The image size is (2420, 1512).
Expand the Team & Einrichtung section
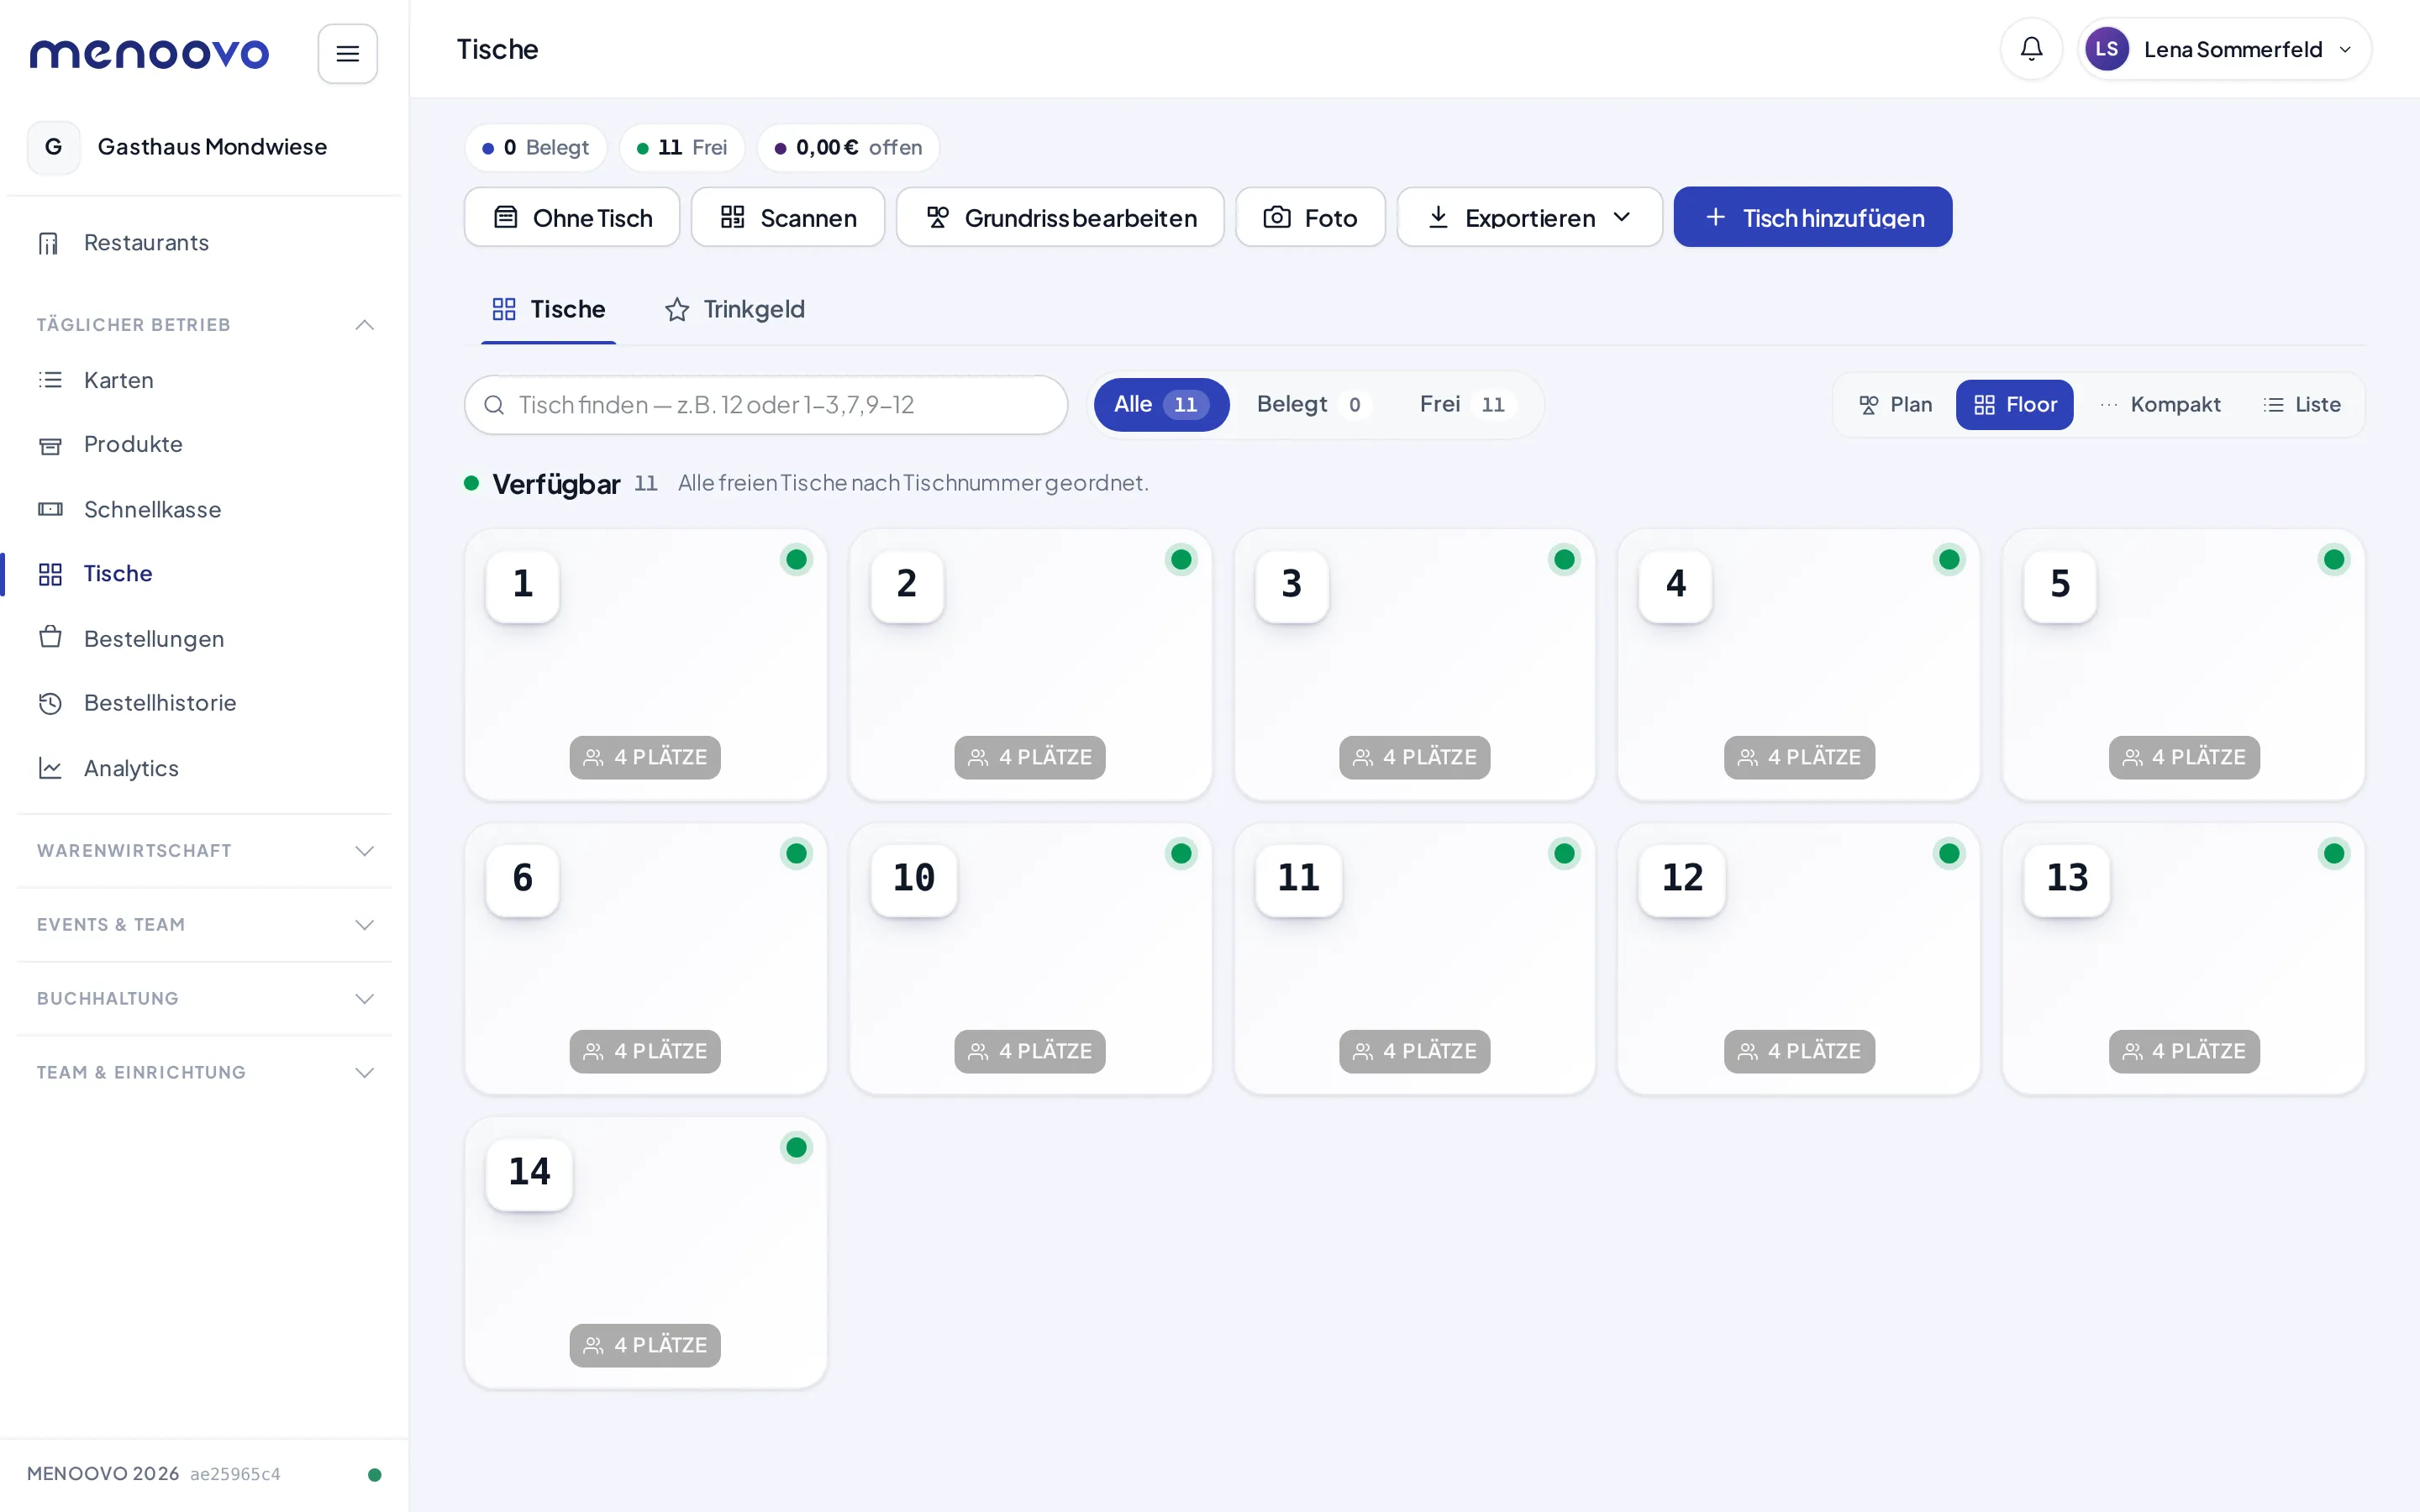(x=205, y=1073)
